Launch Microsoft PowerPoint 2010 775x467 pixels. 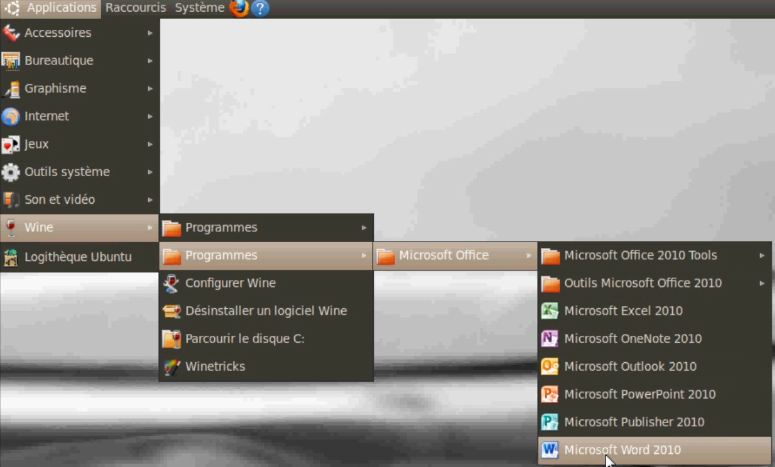point(654,394)
